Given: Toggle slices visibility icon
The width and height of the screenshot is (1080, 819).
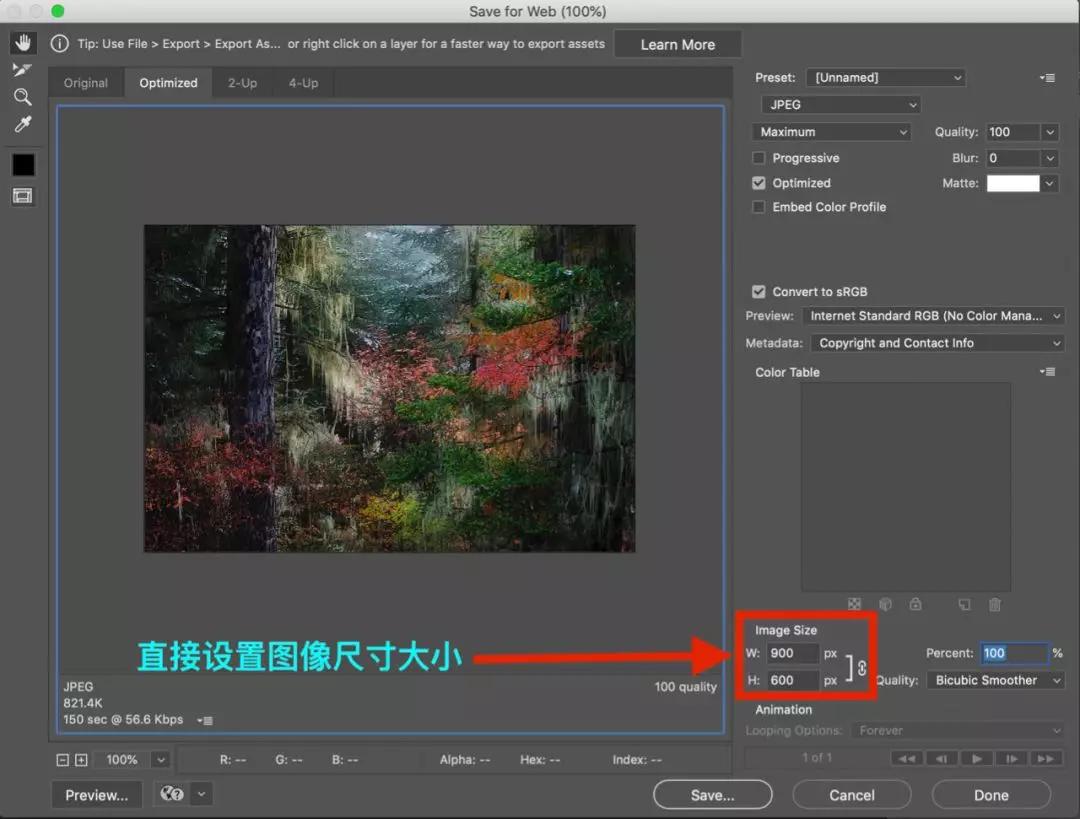Looking at the screenshot, I should pos(22,196).
